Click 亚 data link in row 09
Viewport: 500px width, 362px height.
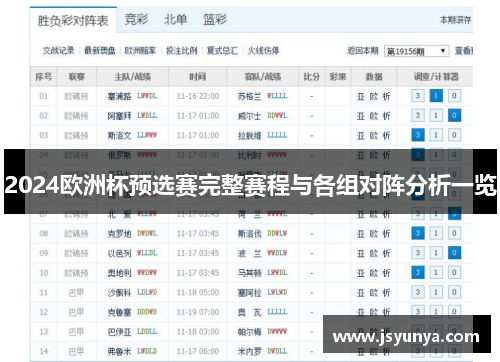click(361, 253)
